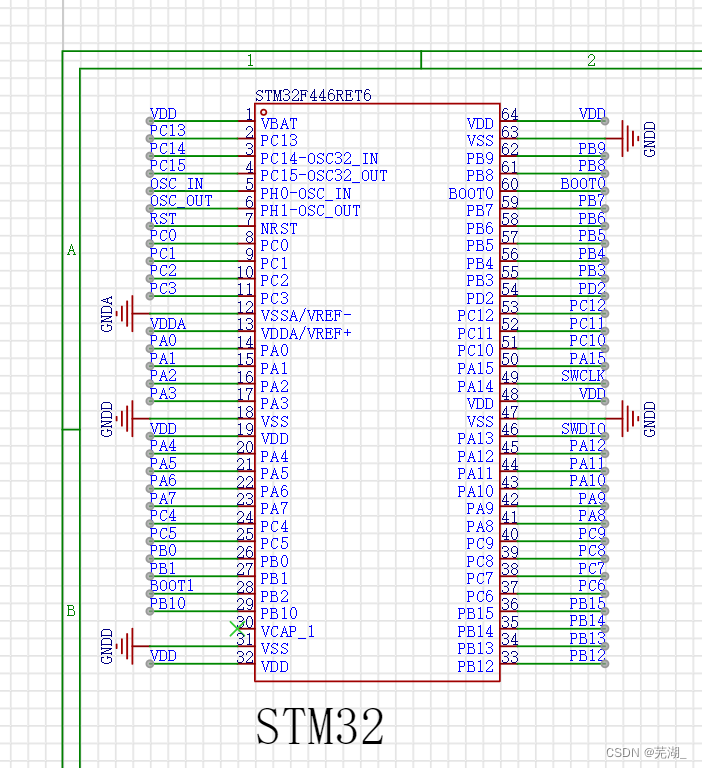
Task: Select the OSC_IN net label
Action: click(x=176, y=184)
